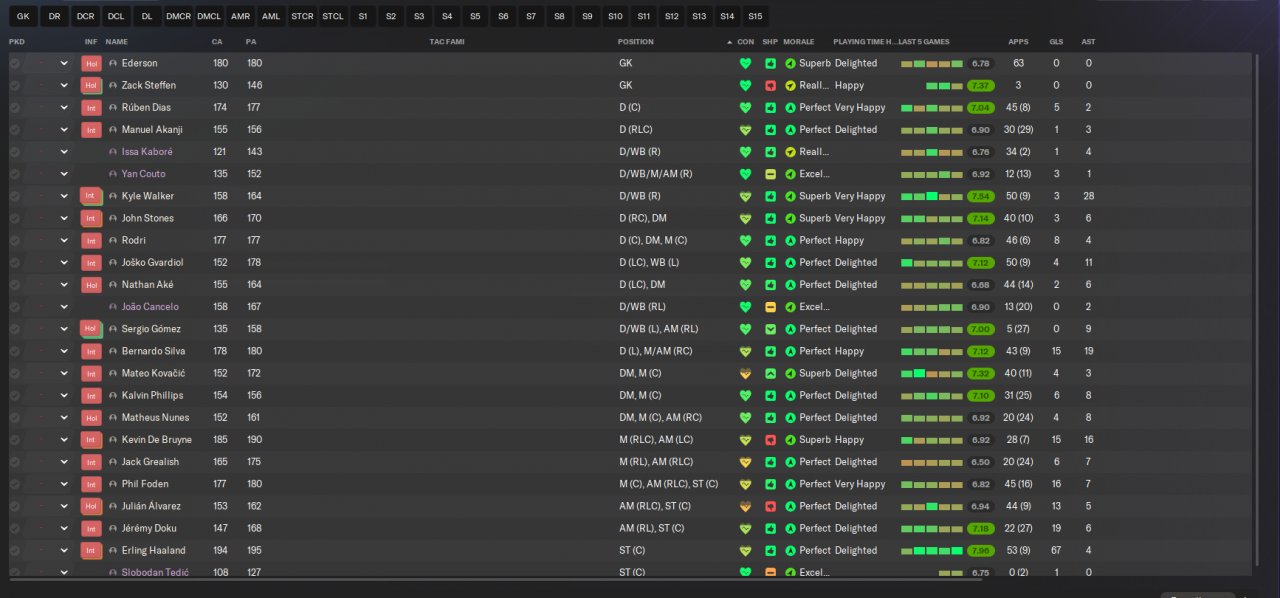Click Nathan Aké's Hol info badge
Screen dimensions: 1280x598
(x=91, y=285)
